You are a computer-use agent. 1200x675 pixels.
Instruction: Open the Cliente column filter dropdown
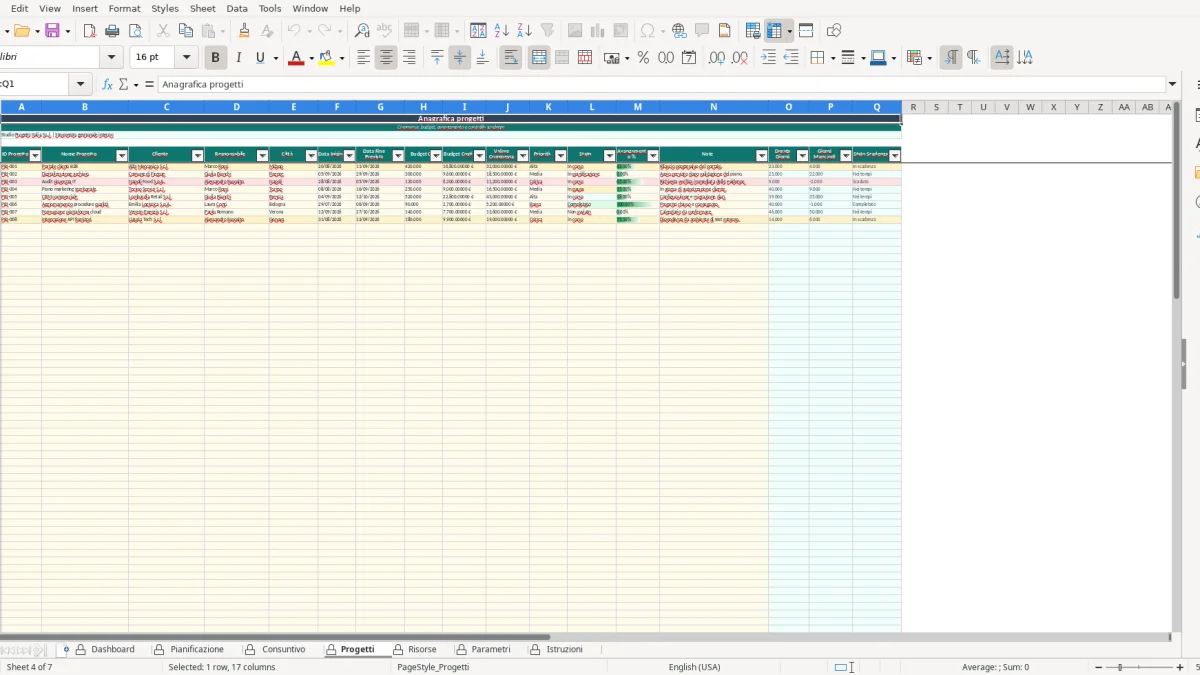[197, 155]
